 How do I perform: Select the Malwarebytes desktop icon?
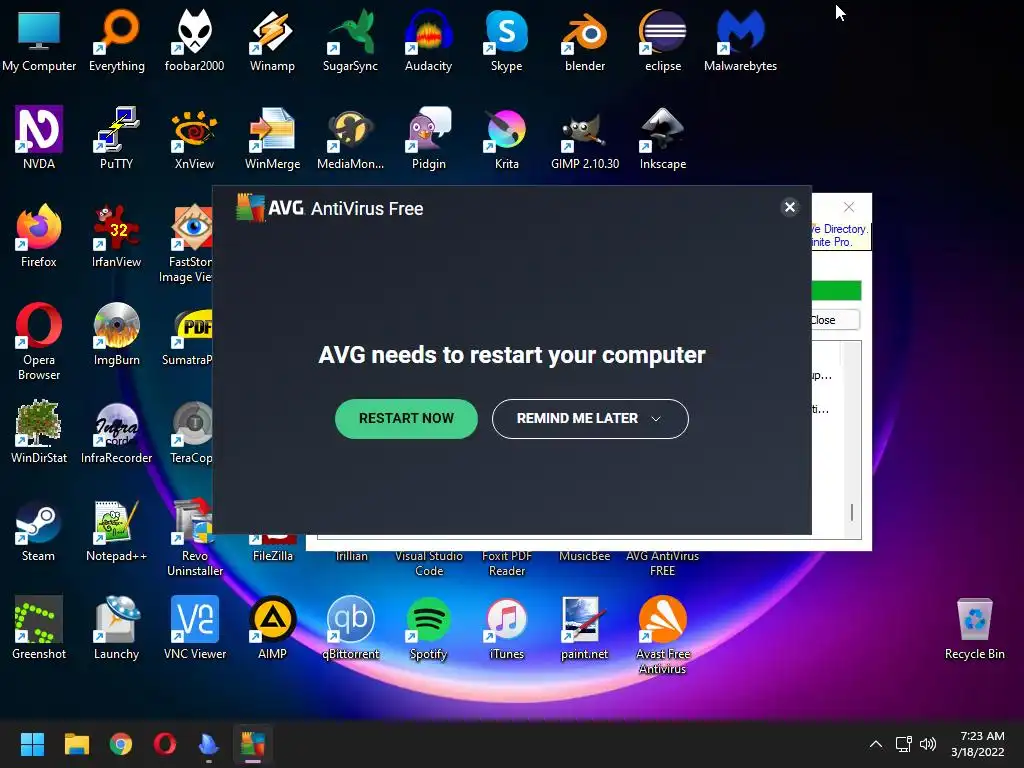coord(741,40)
